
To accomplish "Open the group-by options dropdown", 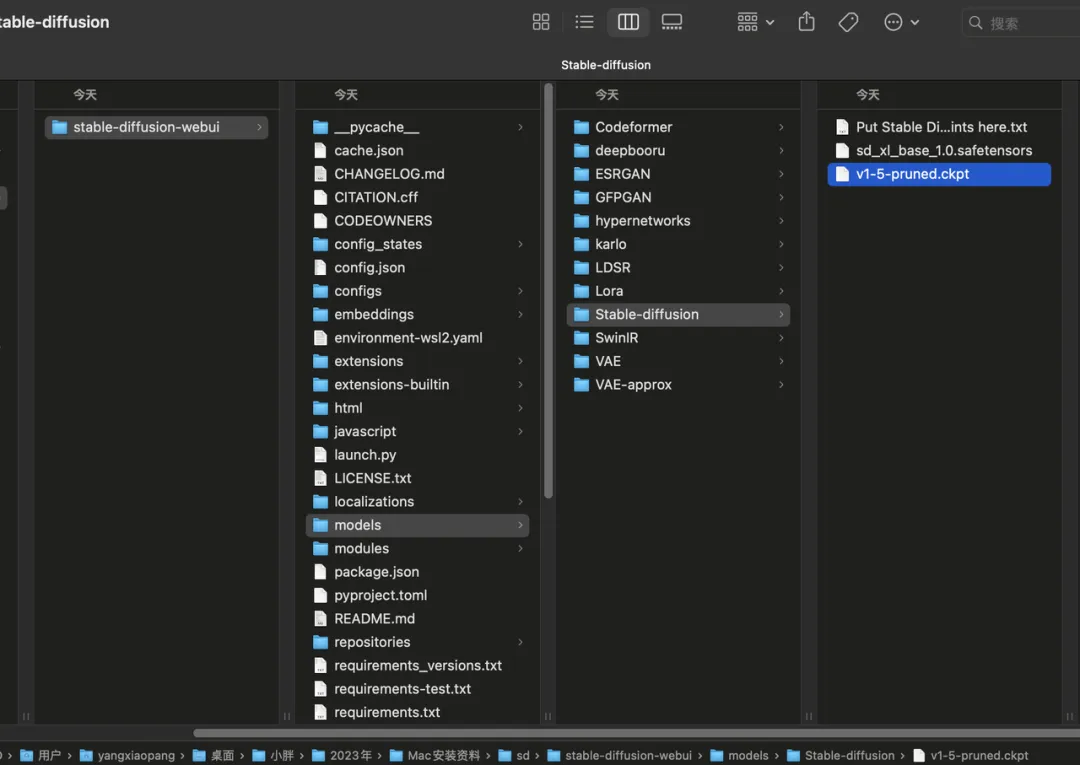I will pyautogui.click(x=756, y=22).
